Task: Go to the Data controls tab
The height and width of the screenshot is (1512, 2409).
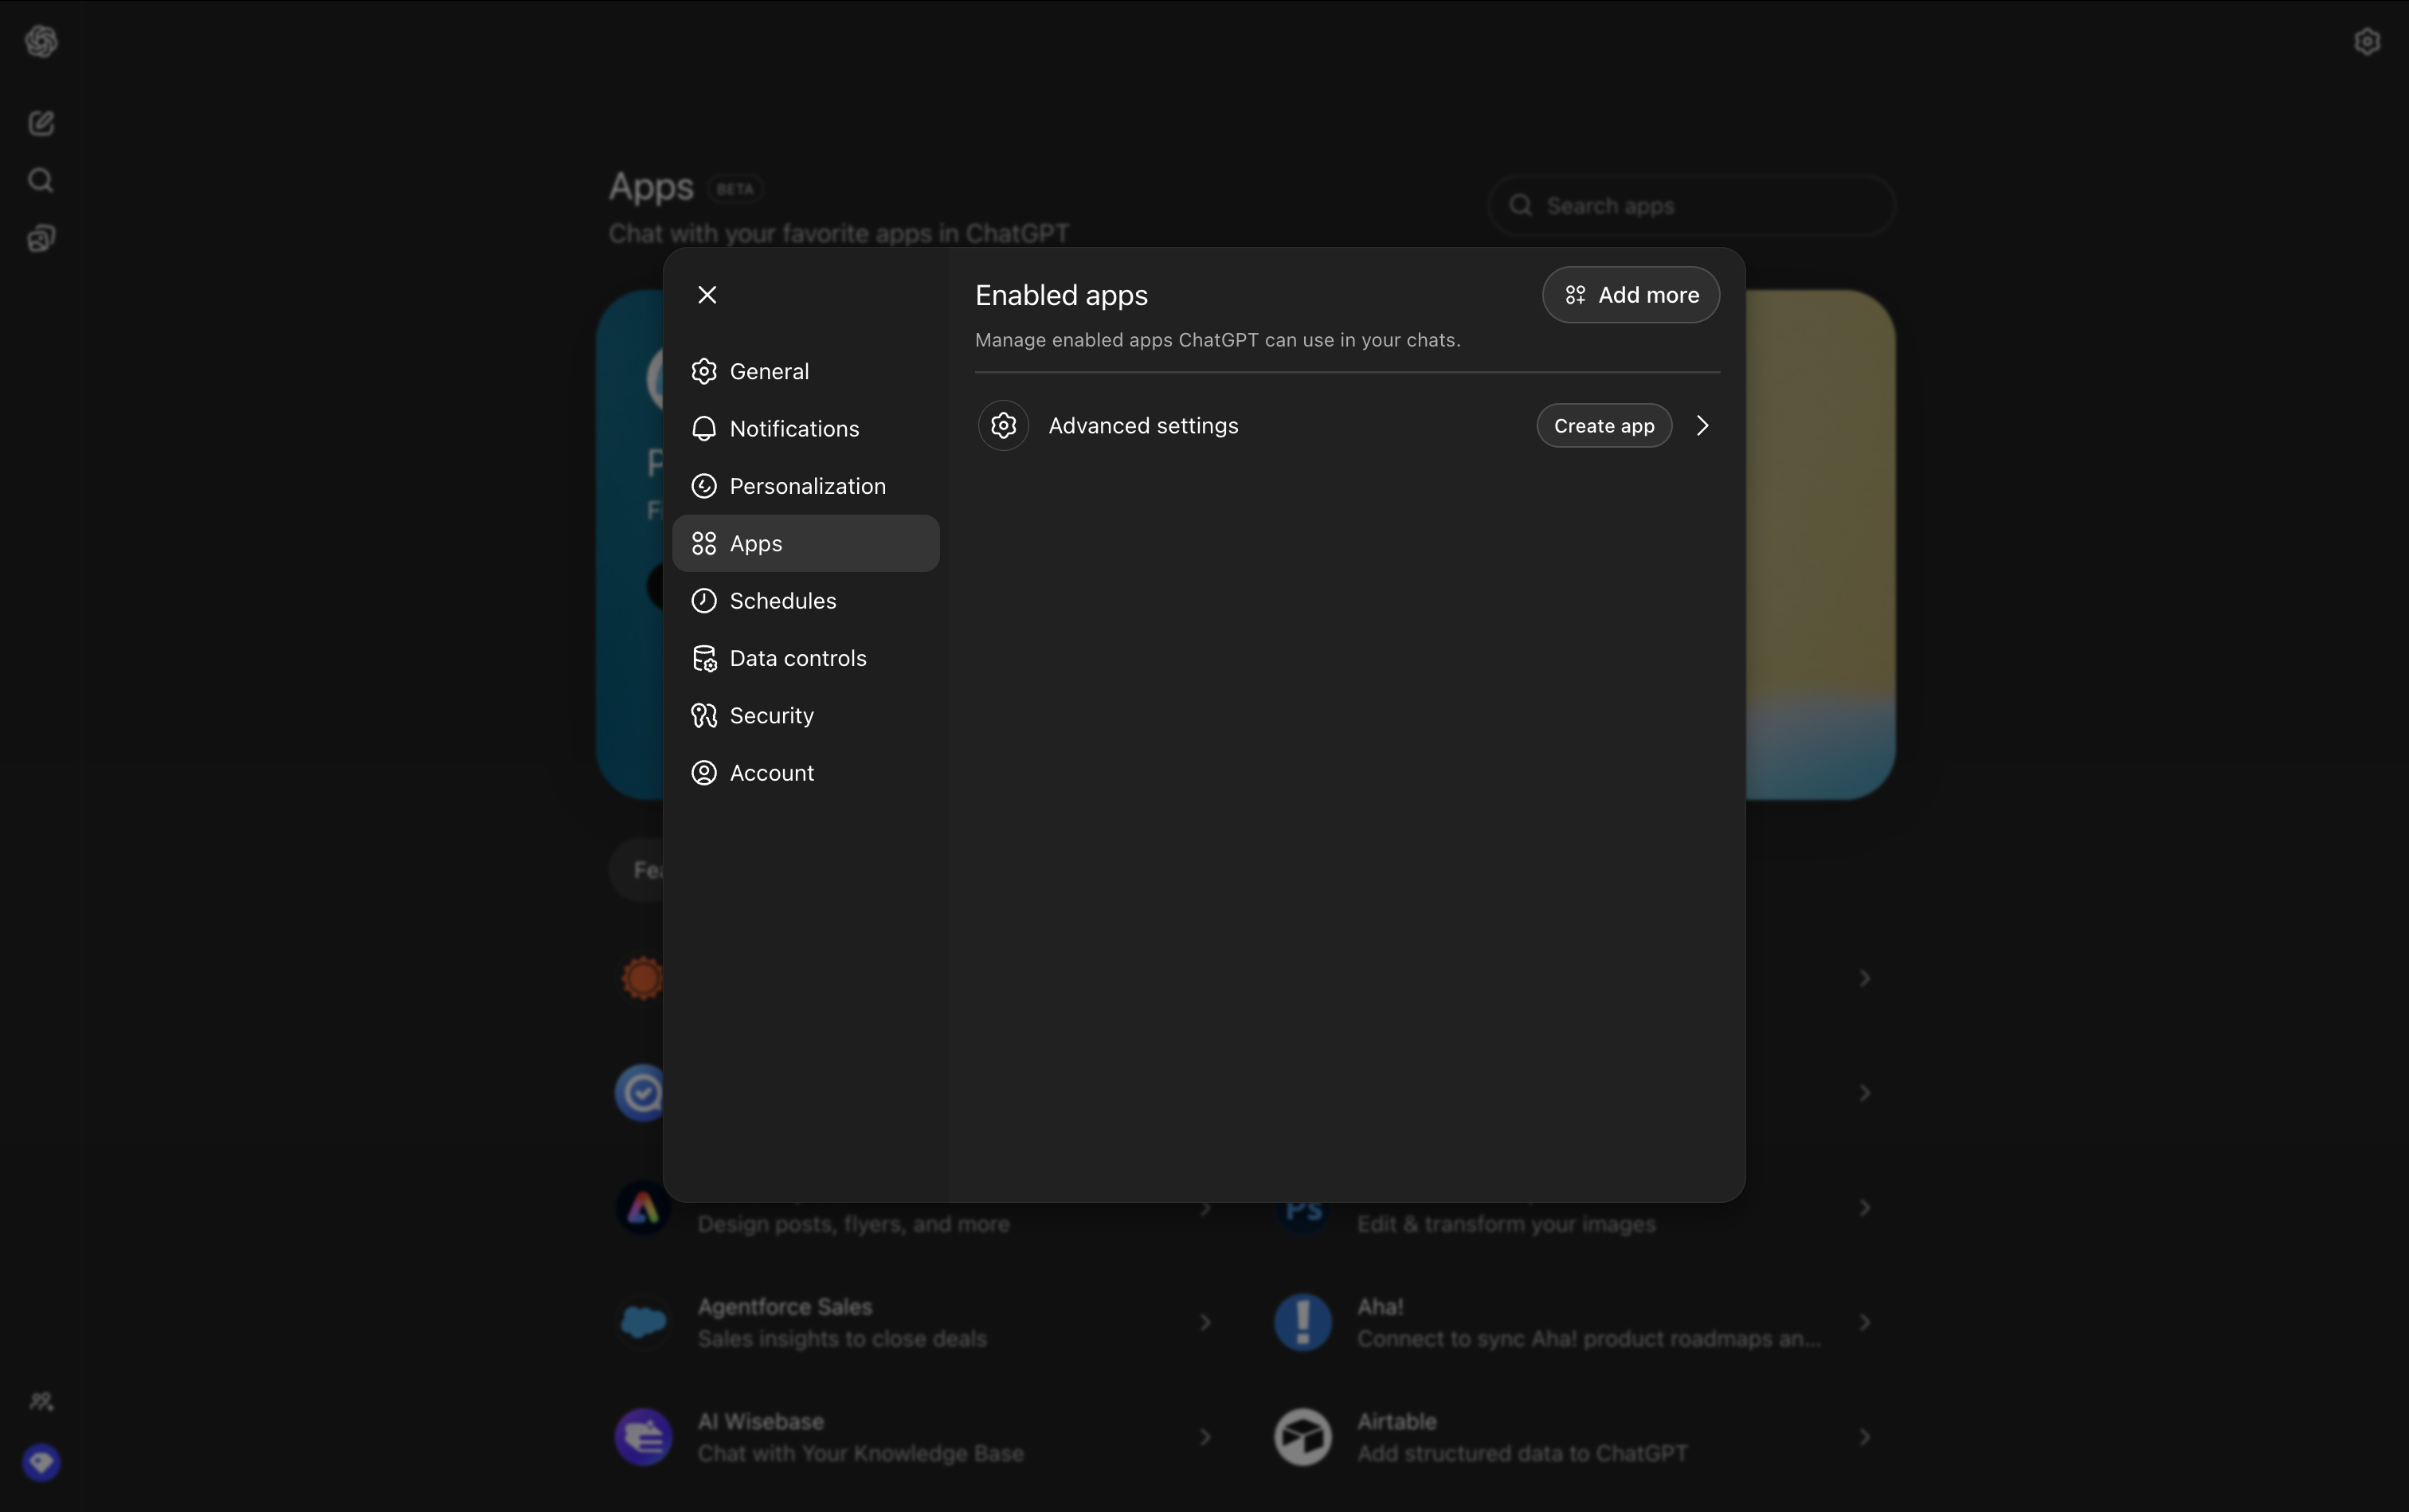Action: [x=797, y=659]
